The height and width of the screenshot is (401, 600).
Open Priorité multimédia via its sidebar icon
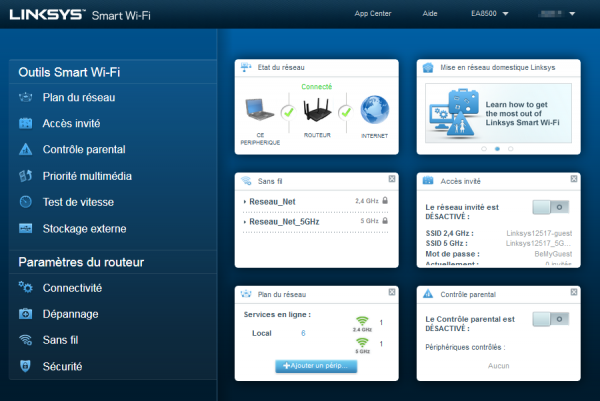25,176
